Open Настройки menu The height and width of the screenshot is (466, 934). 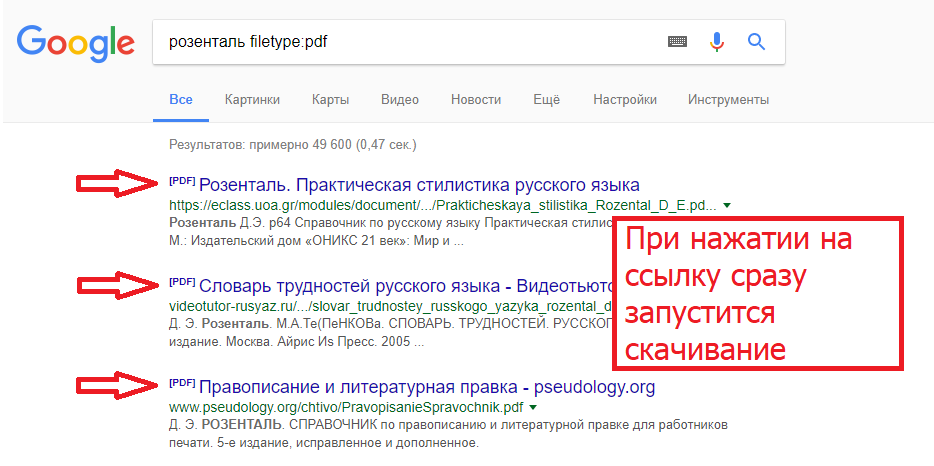click(x=625, y=100)
